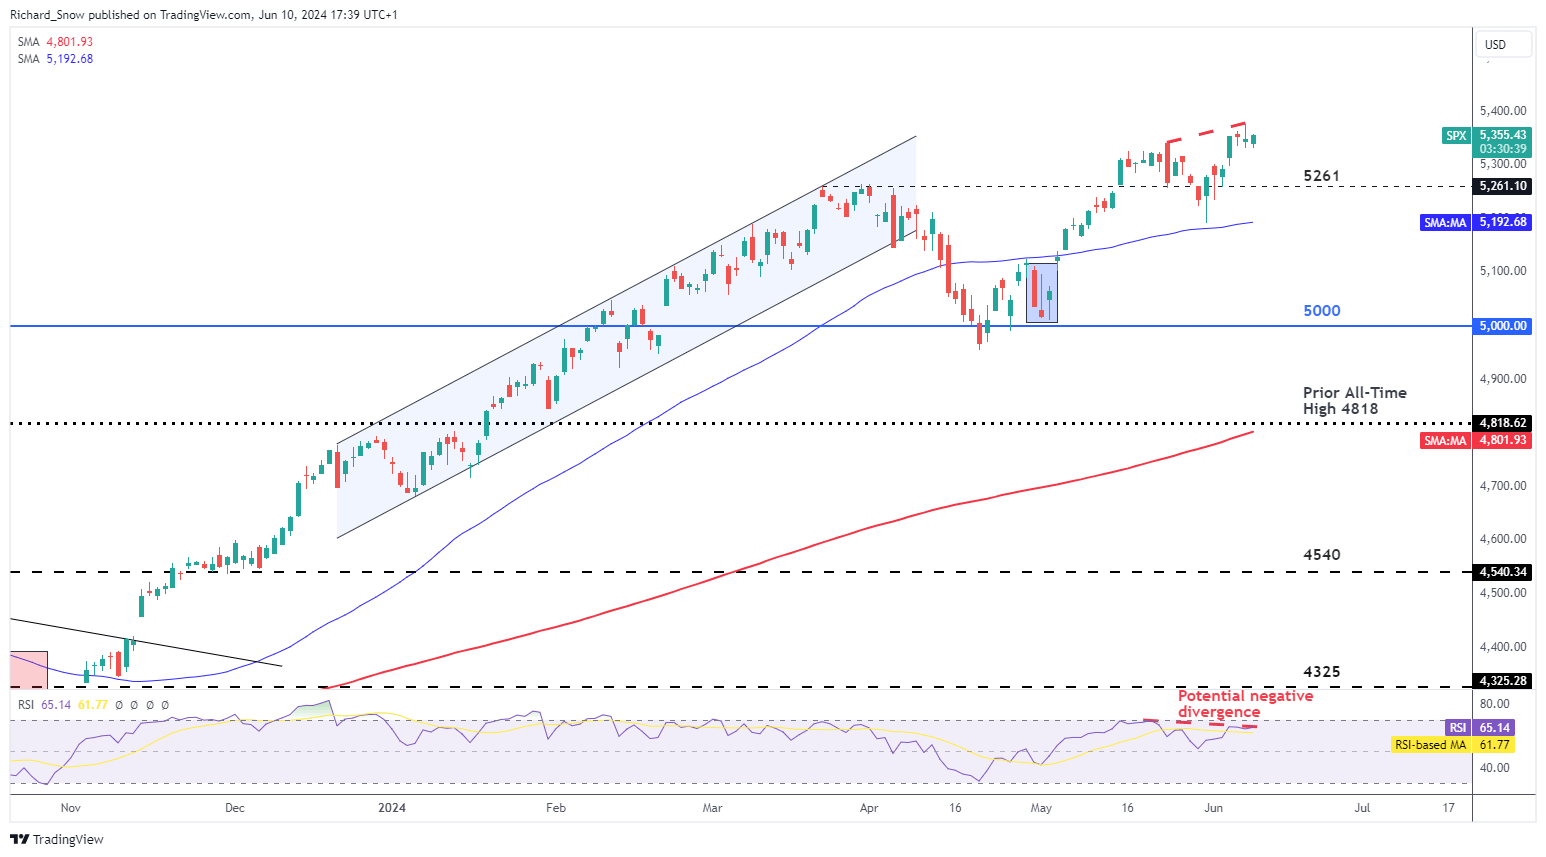
Task: Select the blue '5000' chart annotation
Action: point(1321,311)
